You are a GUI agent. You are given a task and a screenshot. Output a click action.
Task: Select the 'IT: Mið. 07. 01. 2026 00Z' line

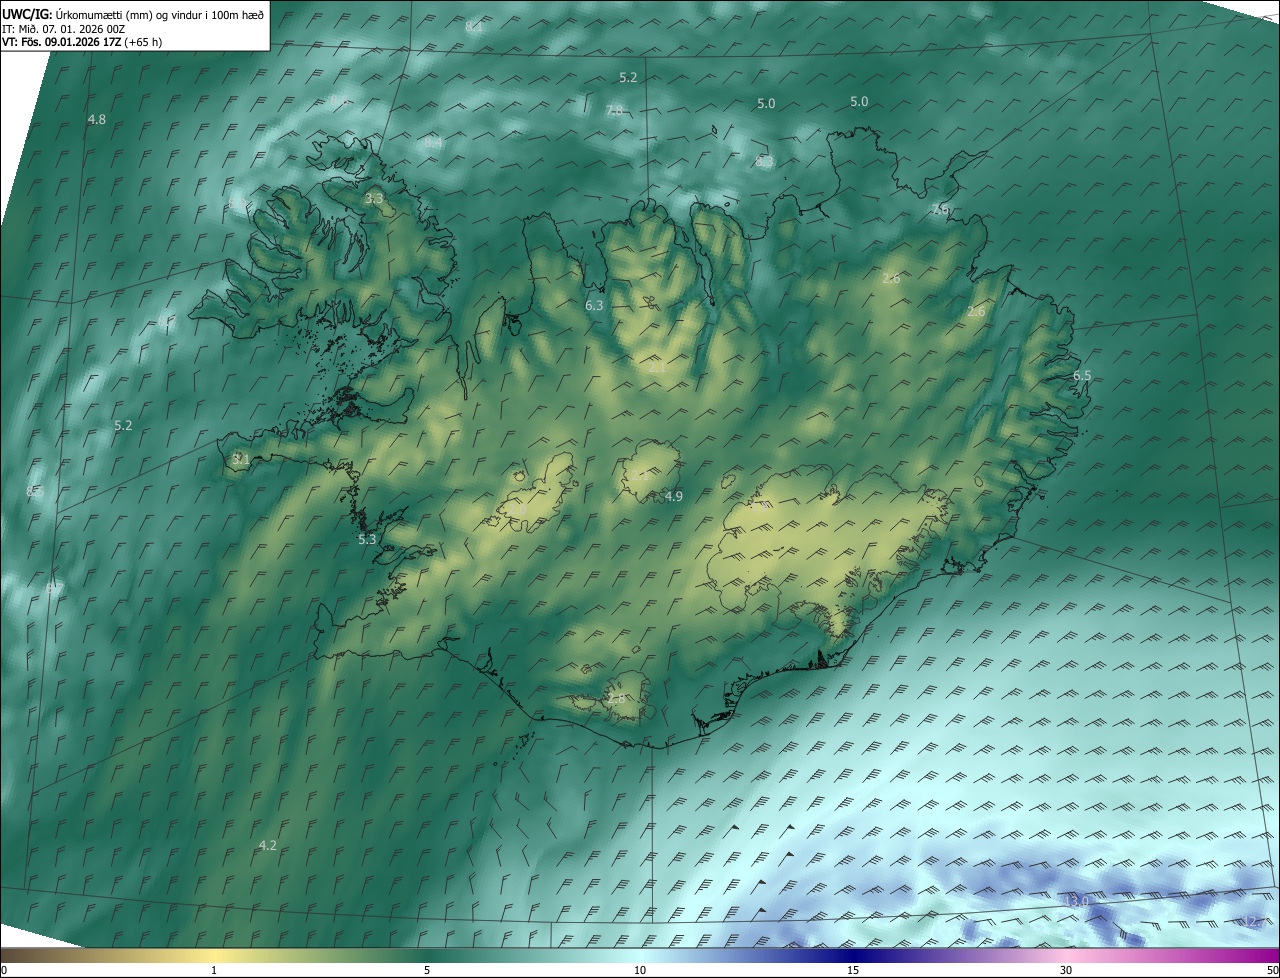[x=63, y=29]
